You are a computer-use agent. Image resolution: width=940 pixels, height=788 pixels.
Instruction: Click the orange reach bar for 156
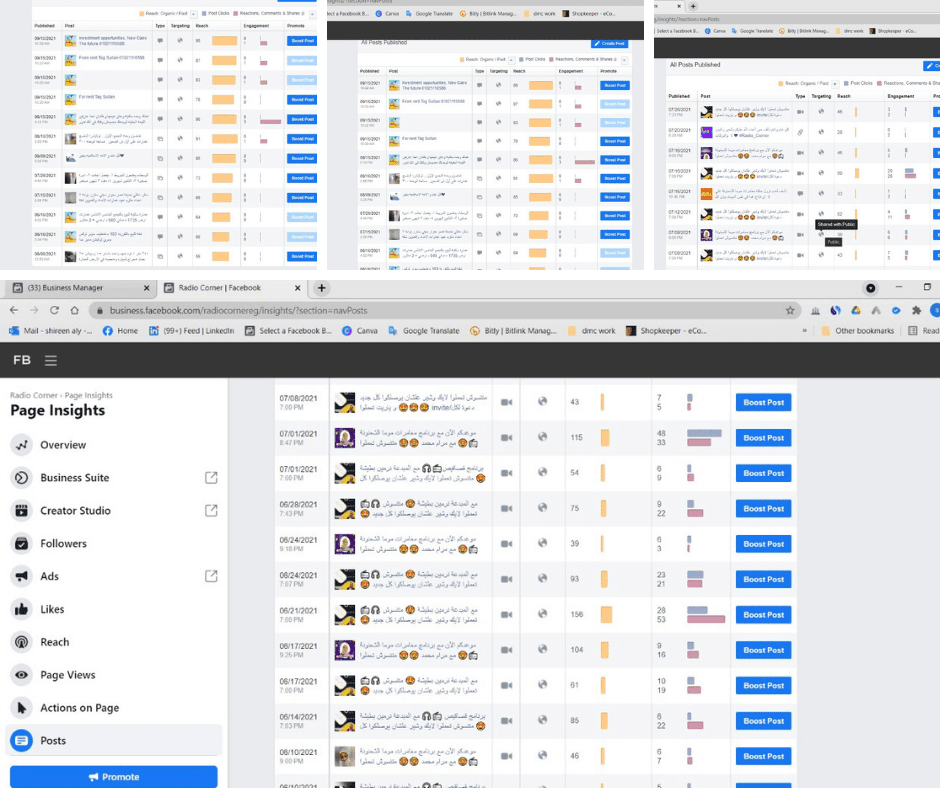click(606, 615)
